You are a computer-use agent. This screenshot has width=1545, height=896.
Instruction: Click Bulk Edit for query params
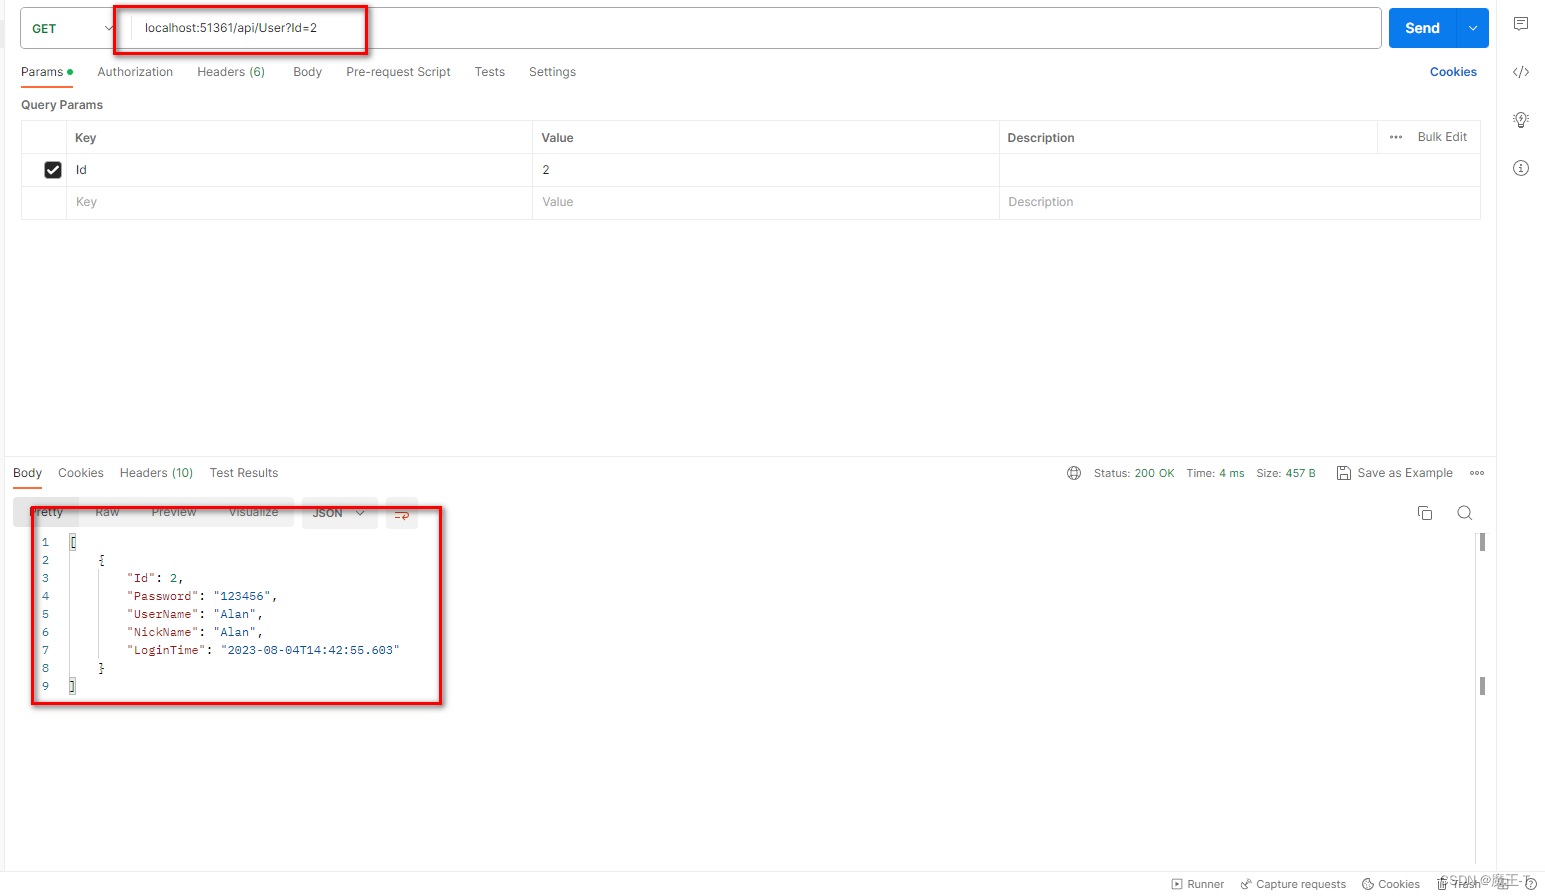pos(1442,137)
